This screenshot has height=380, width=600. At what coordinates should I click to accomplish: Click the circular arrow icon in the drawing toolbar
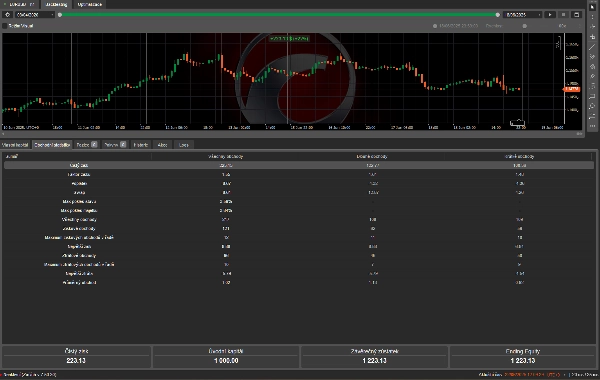592,106
